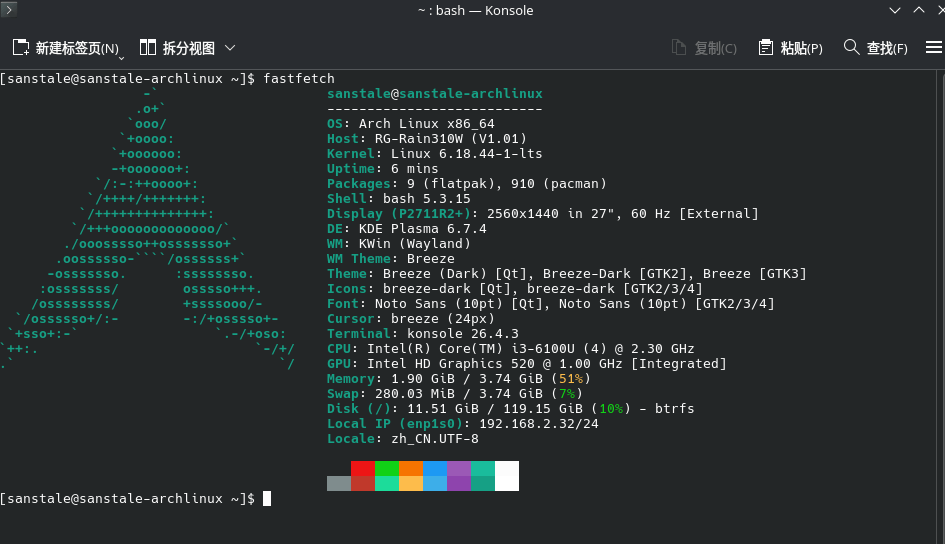Click the split view panes icon
Viewport: 945px width, 544px height.
pos(148,48)
